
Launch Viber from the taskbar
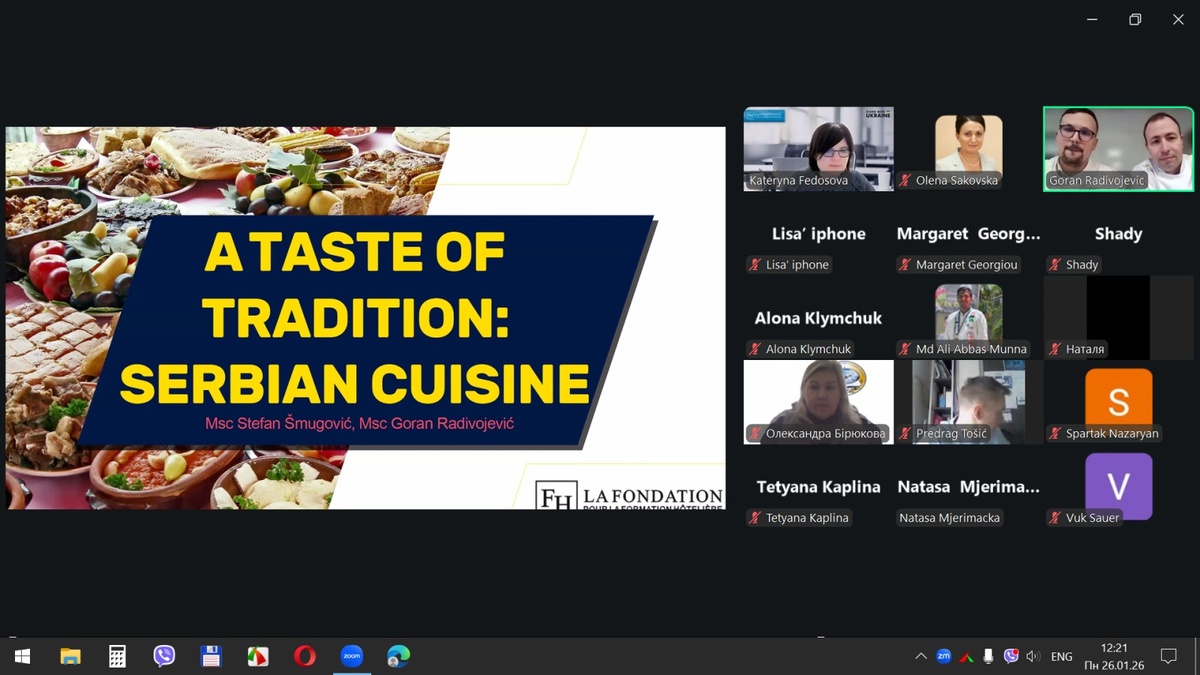click(x=164, y=656)
